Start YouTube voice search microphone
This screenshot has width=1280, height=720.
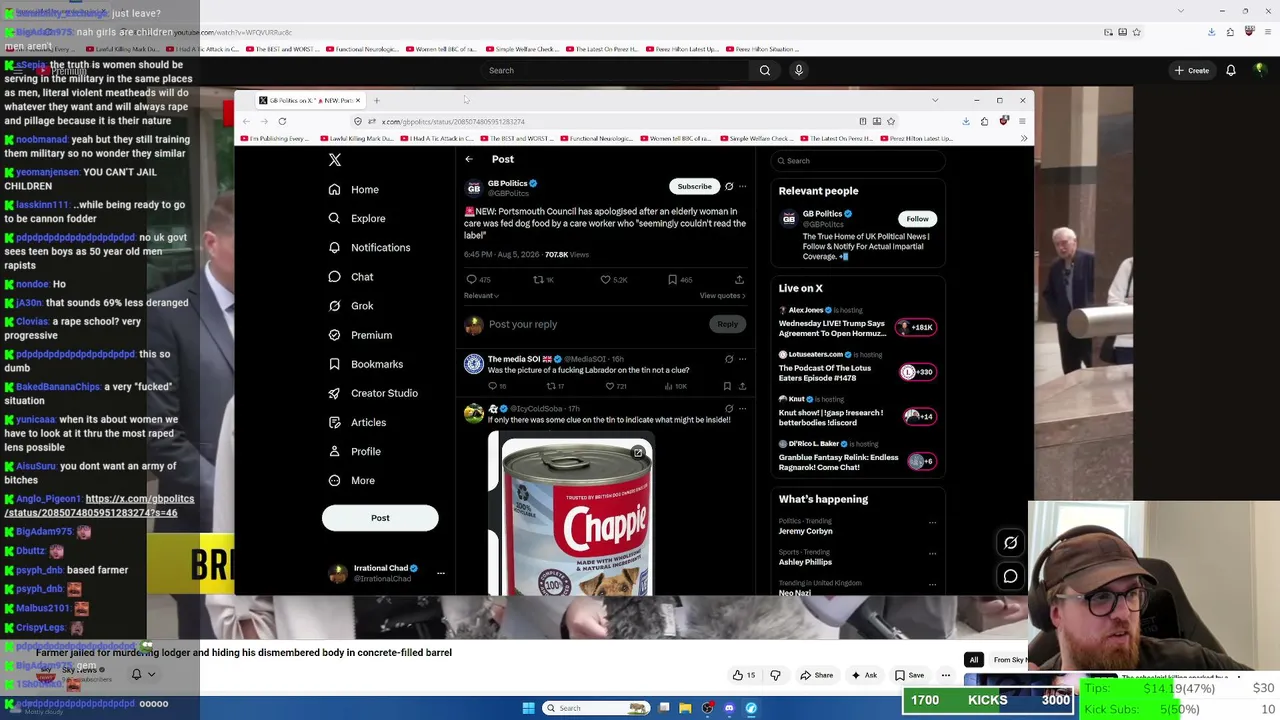[x=798, y=71]
